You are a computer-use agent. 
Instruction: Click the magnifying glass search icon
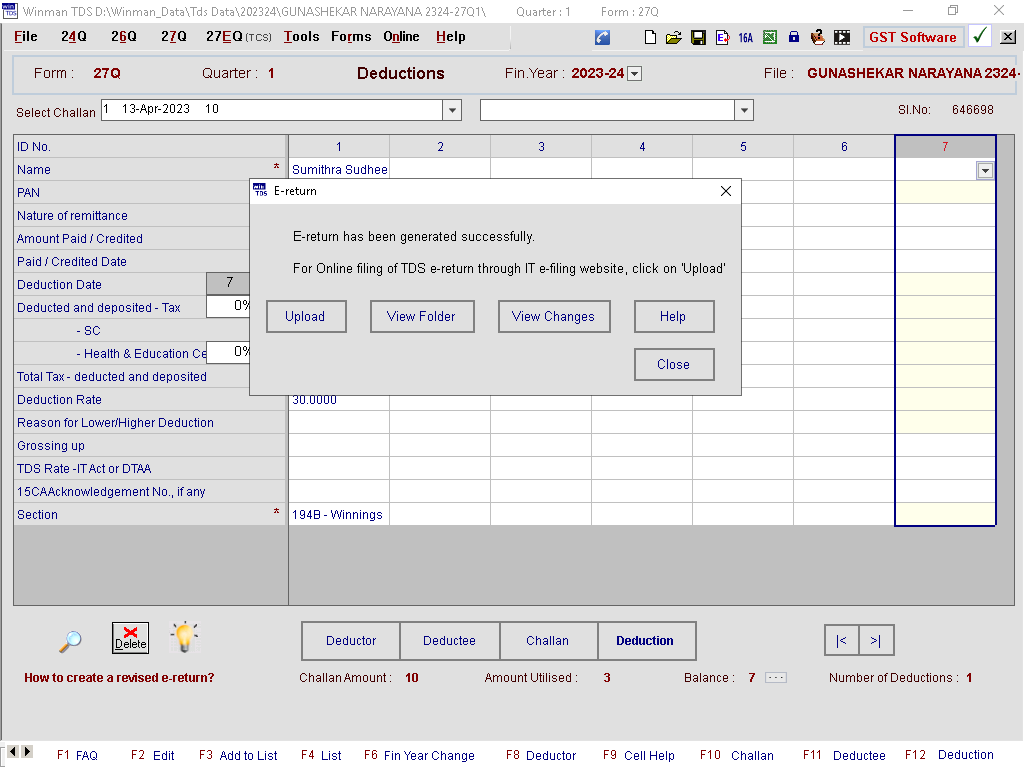pyautogui.click(x=70, y=641)
